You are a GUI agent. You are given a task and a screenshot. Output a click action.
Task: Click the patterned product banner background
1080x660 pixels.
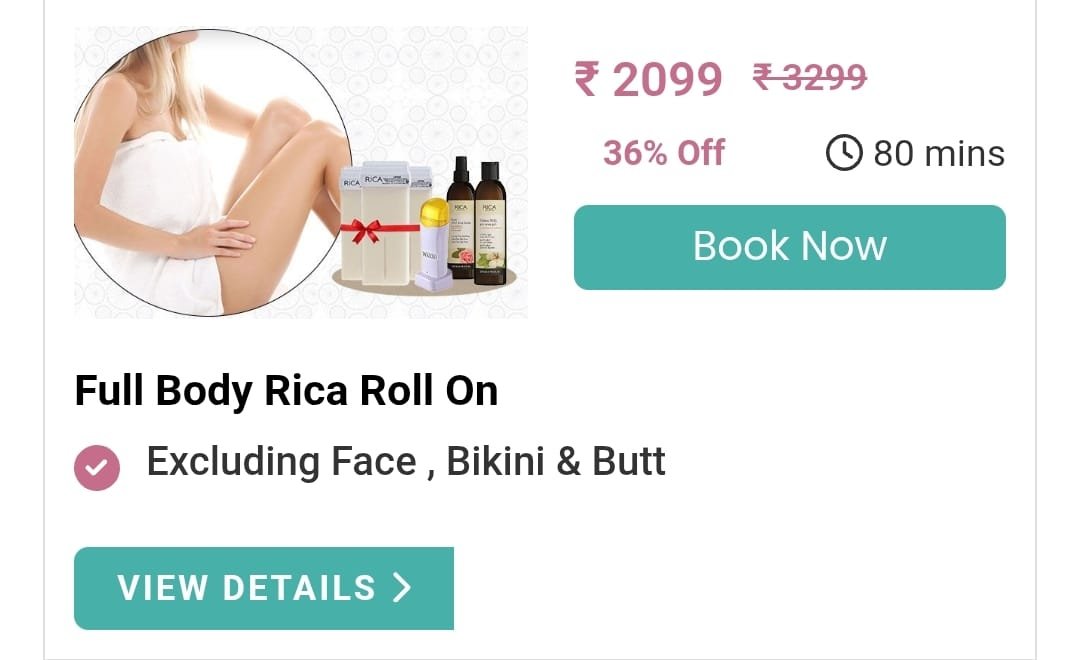pos(441,90)
